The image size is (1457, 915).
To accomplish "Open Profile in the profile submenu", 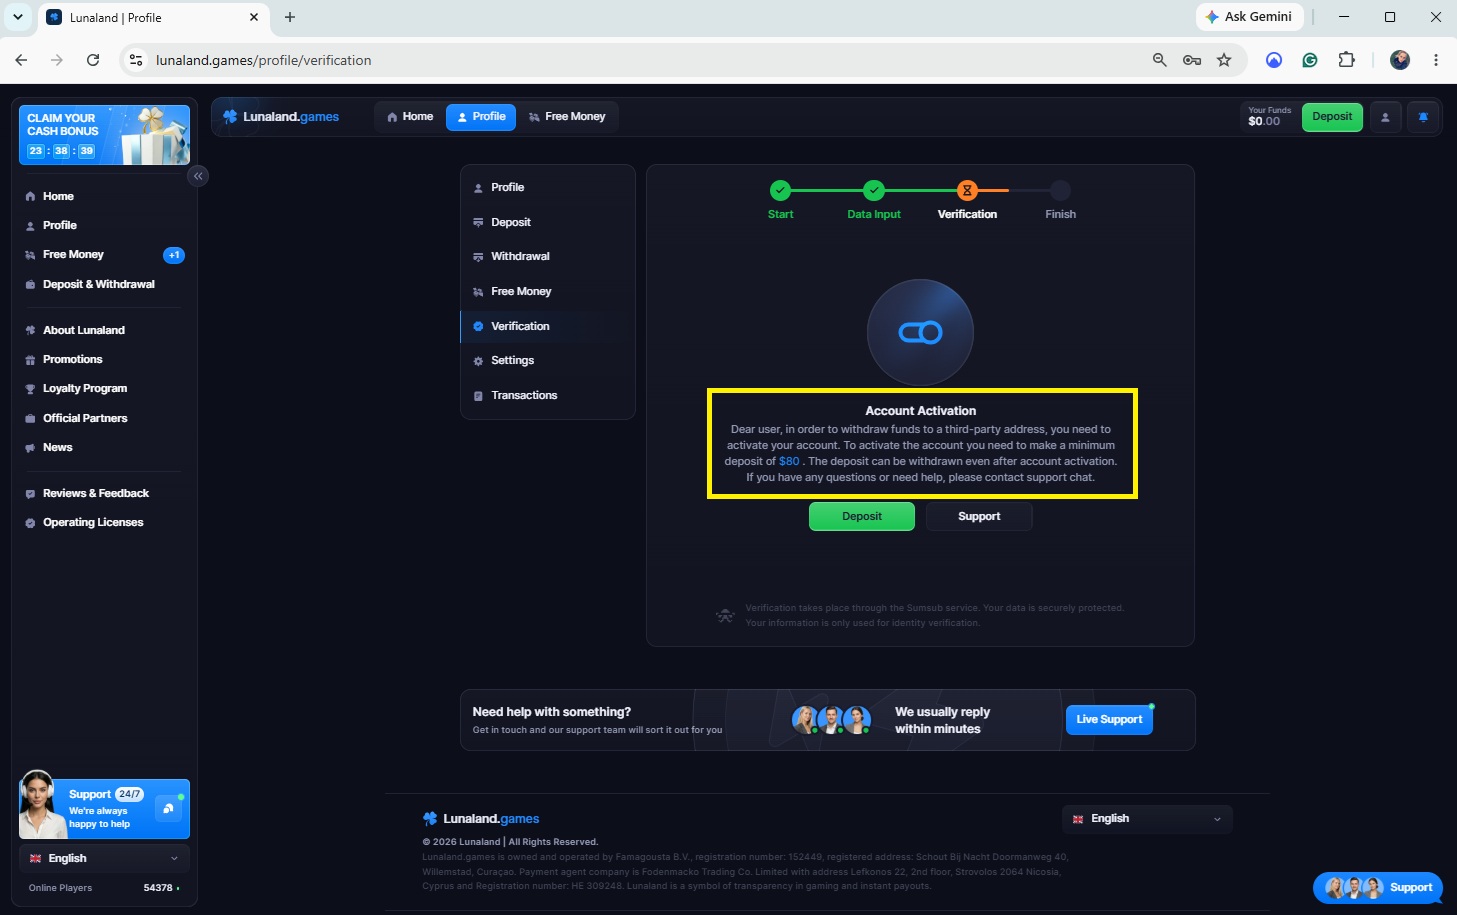I will [547, 187].
